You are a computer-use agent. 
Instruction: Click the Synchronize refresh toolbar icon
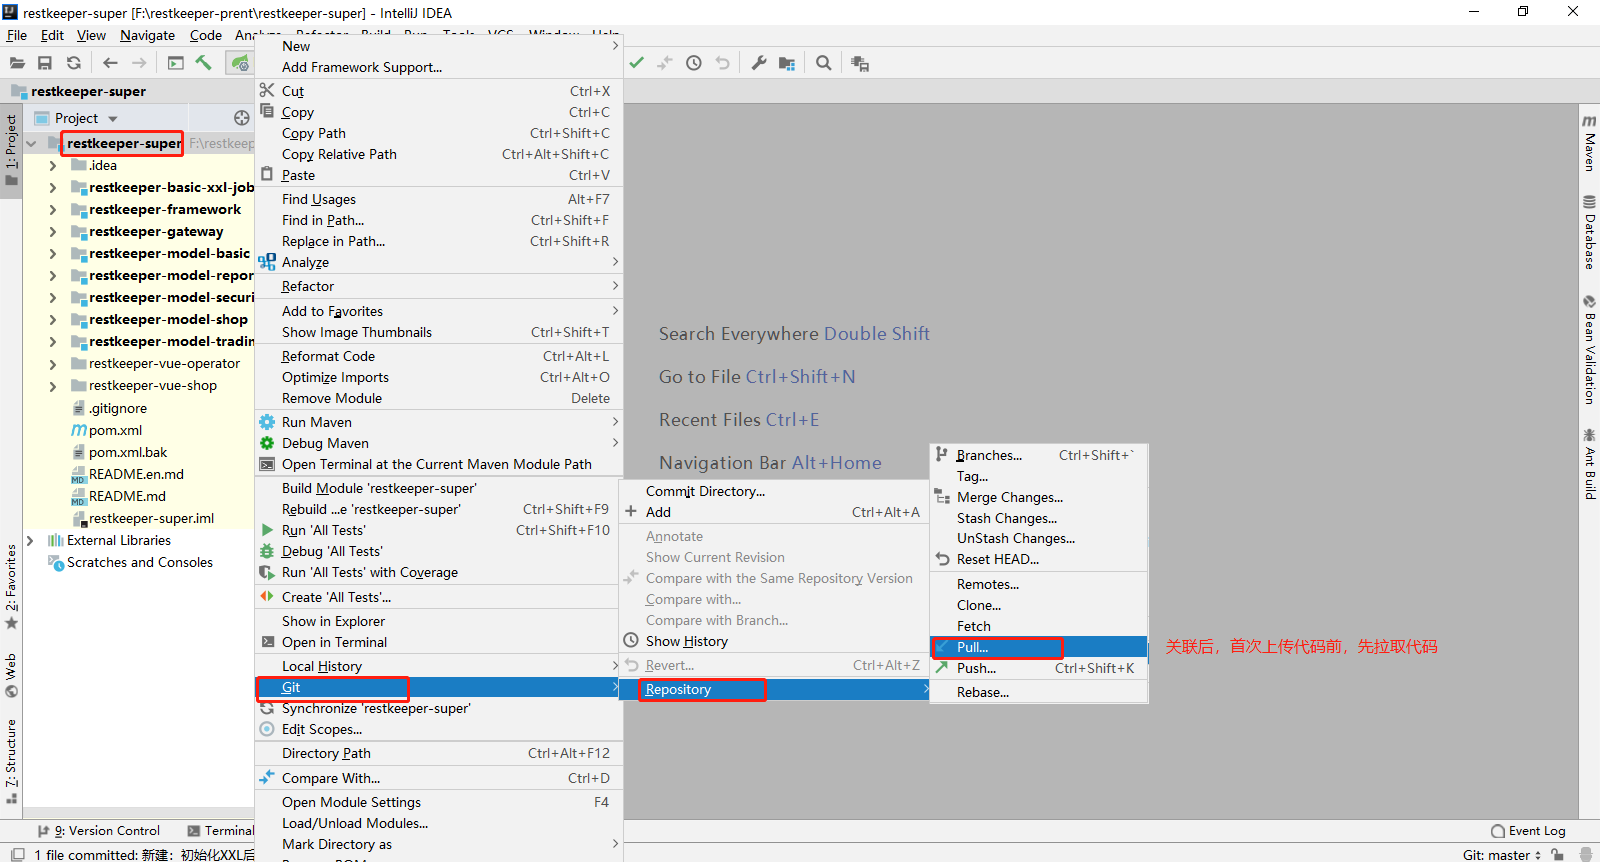(x=74, y=63)
